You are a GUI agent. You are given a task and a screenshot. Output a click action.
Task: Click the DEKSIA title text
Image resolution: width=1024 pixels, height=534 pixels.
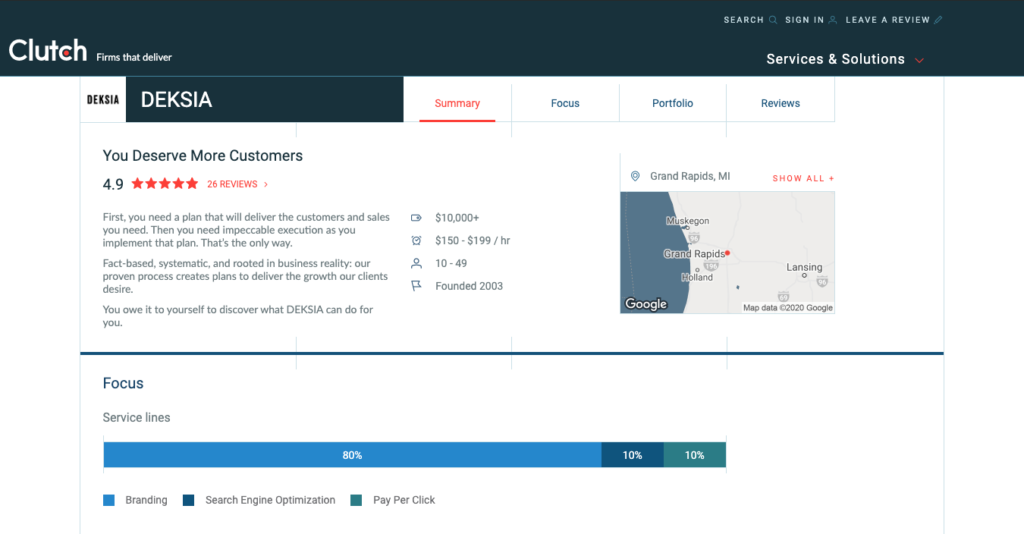click(176, 99)
